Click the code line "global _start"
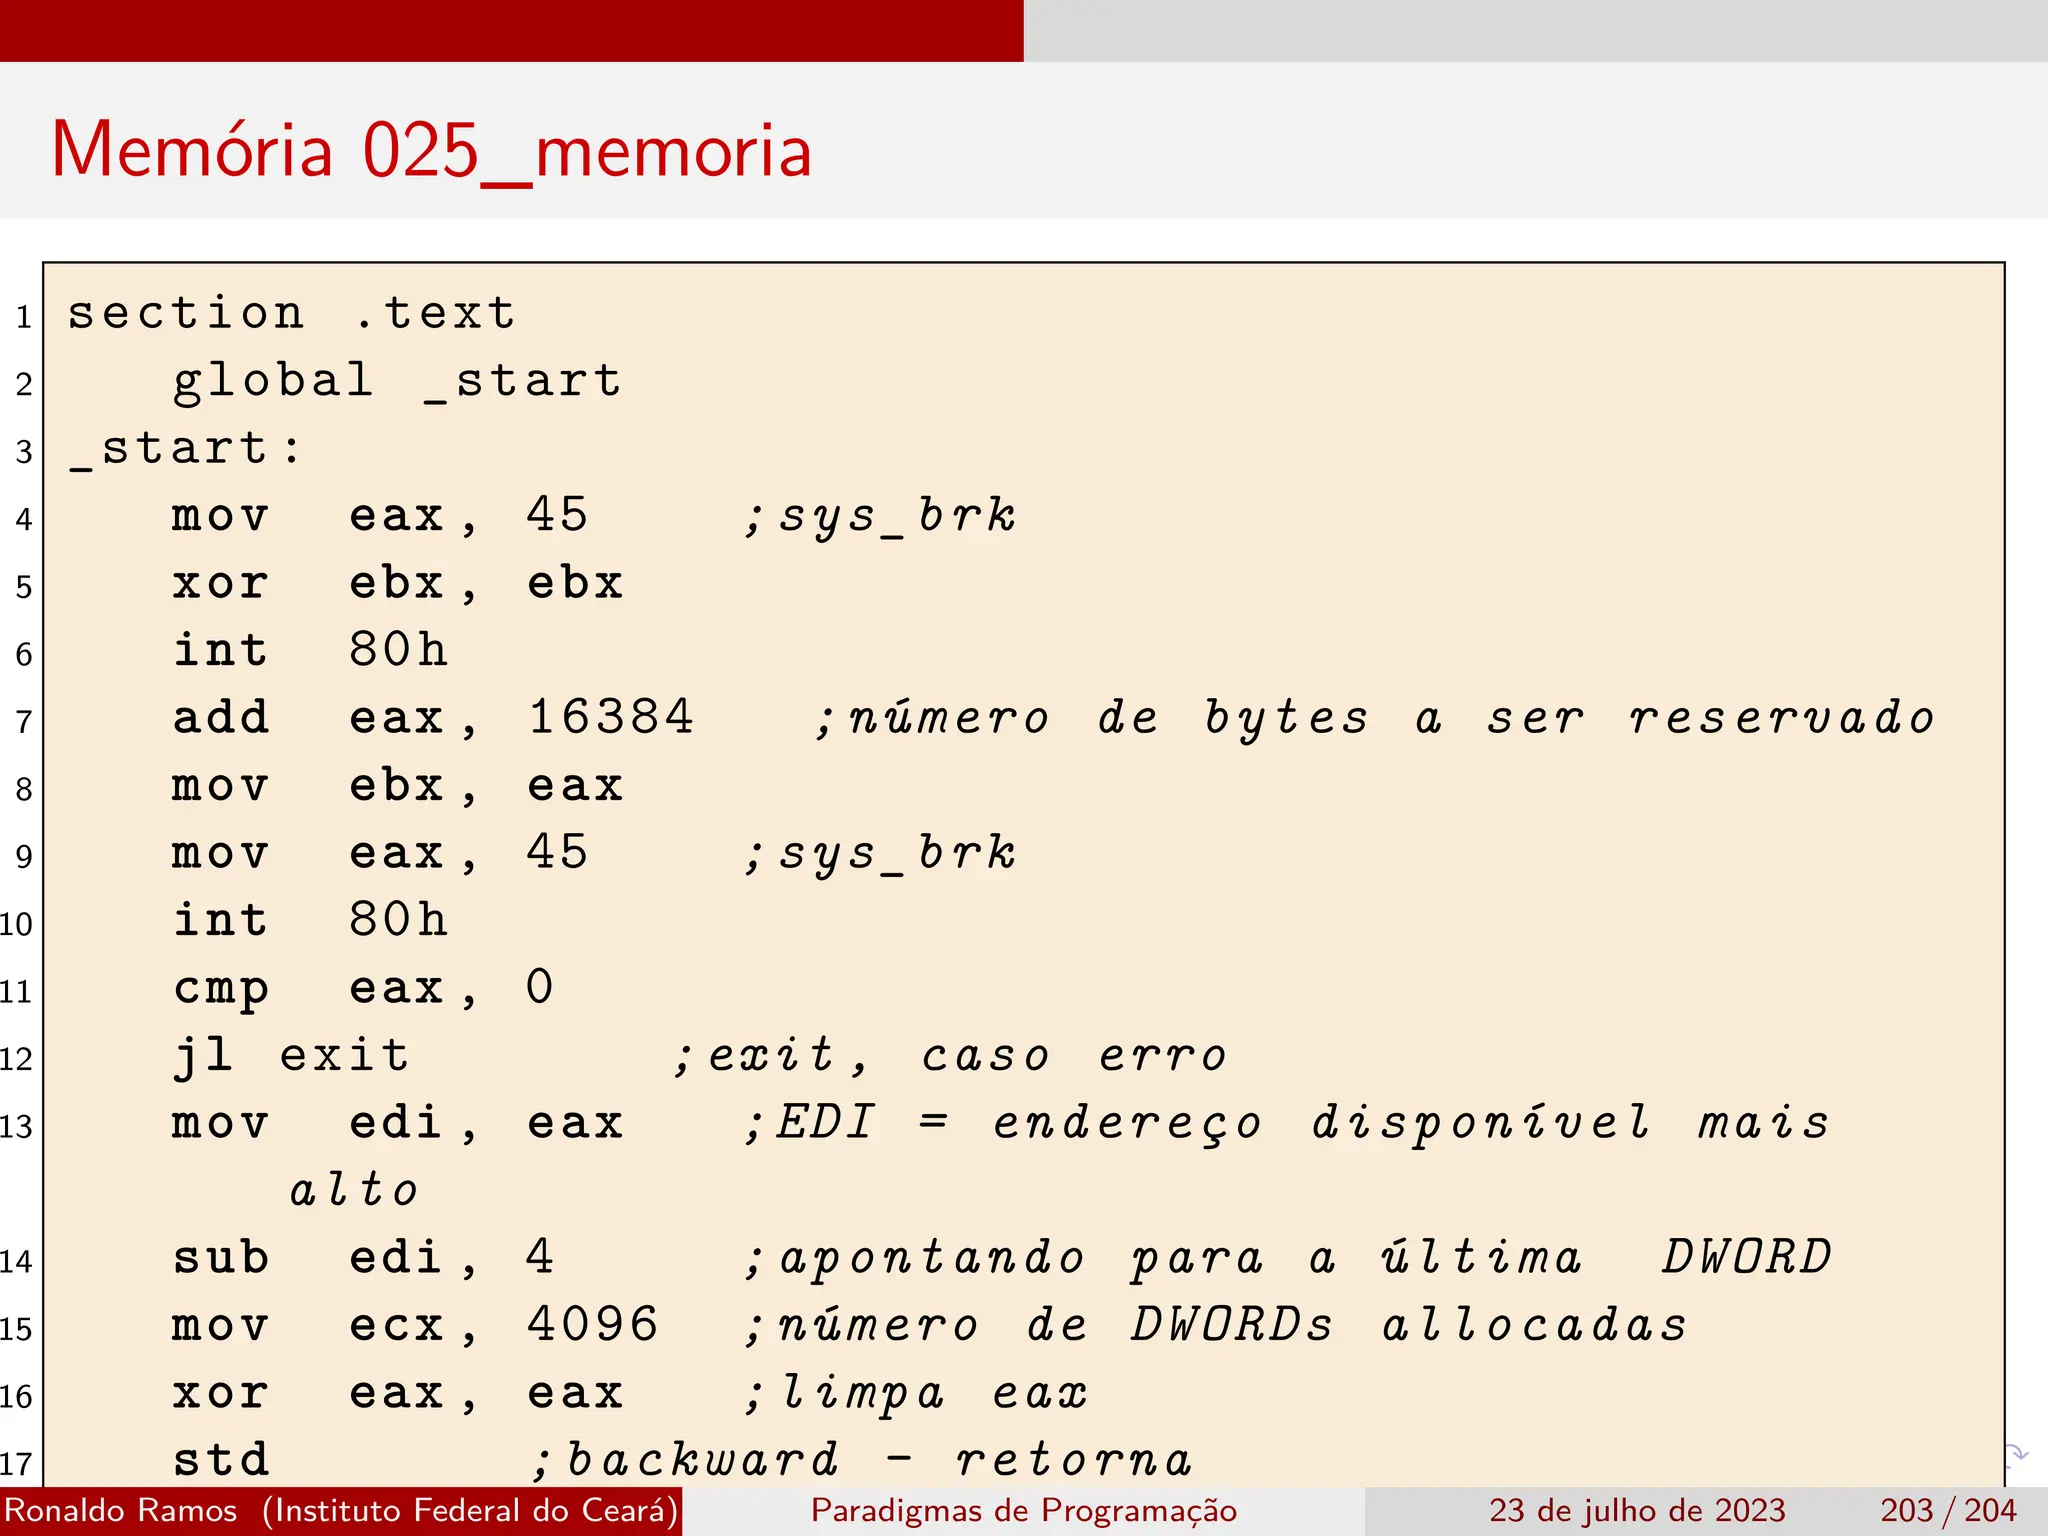Viewport: 2048px width, 1536px height. (397, 382)
